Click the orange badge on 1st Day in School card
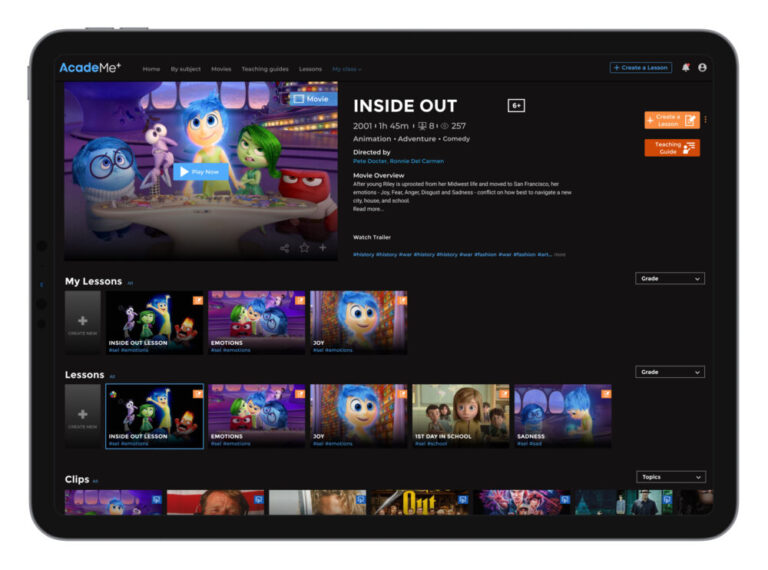This screenshot has height=570, width=768. tap(504, 394)
